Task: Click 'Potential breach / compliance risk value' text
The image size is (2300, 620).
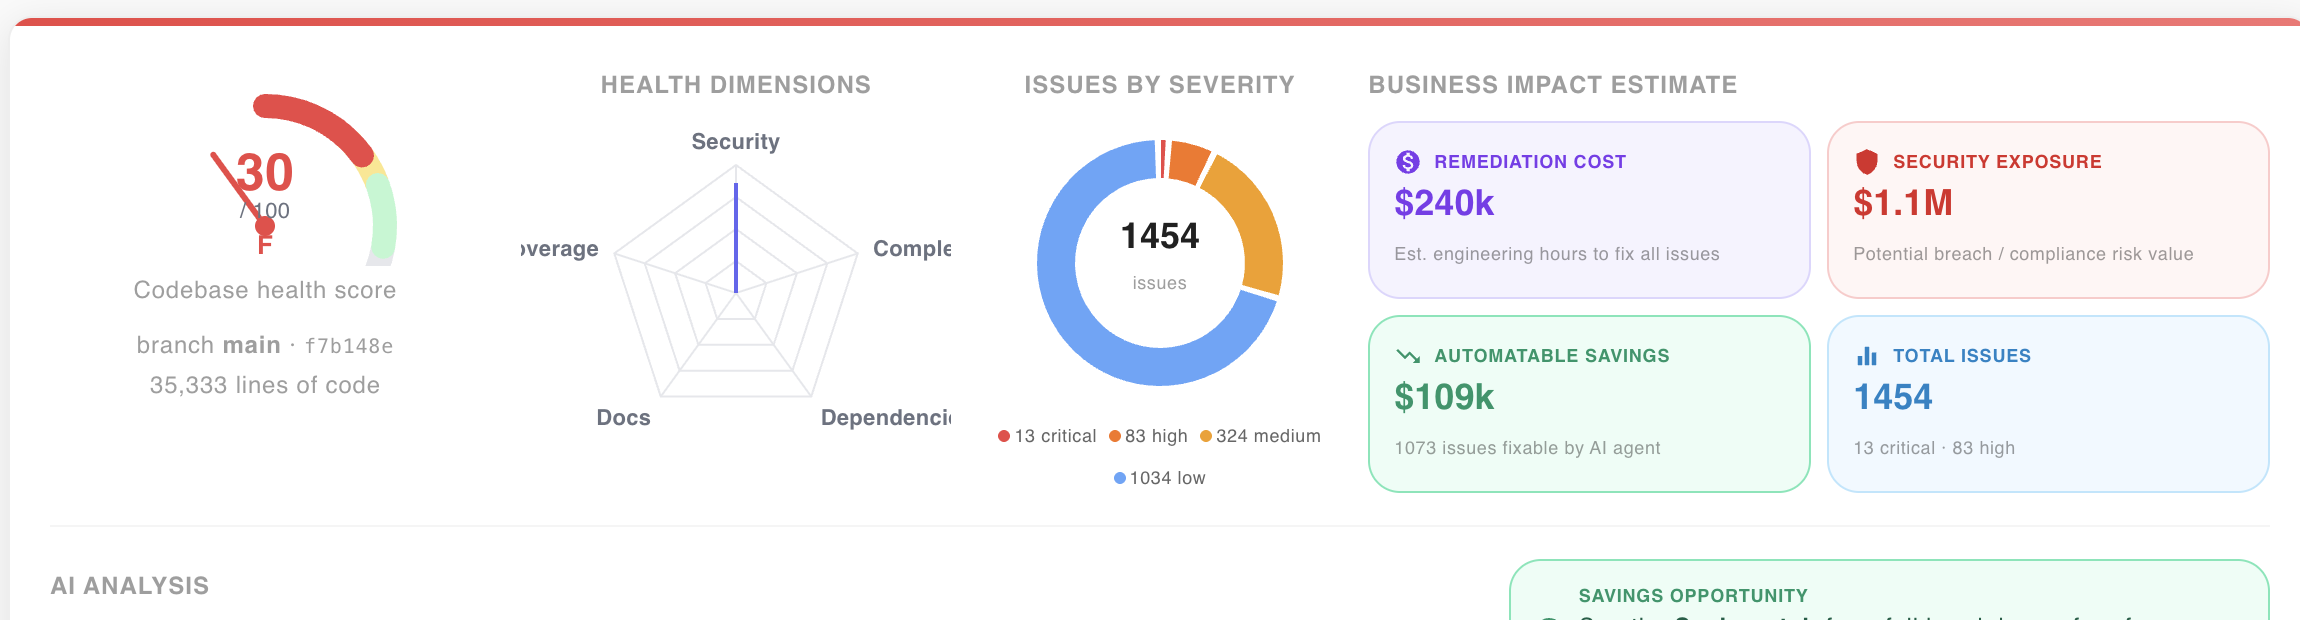Action: coord(2023,254)
